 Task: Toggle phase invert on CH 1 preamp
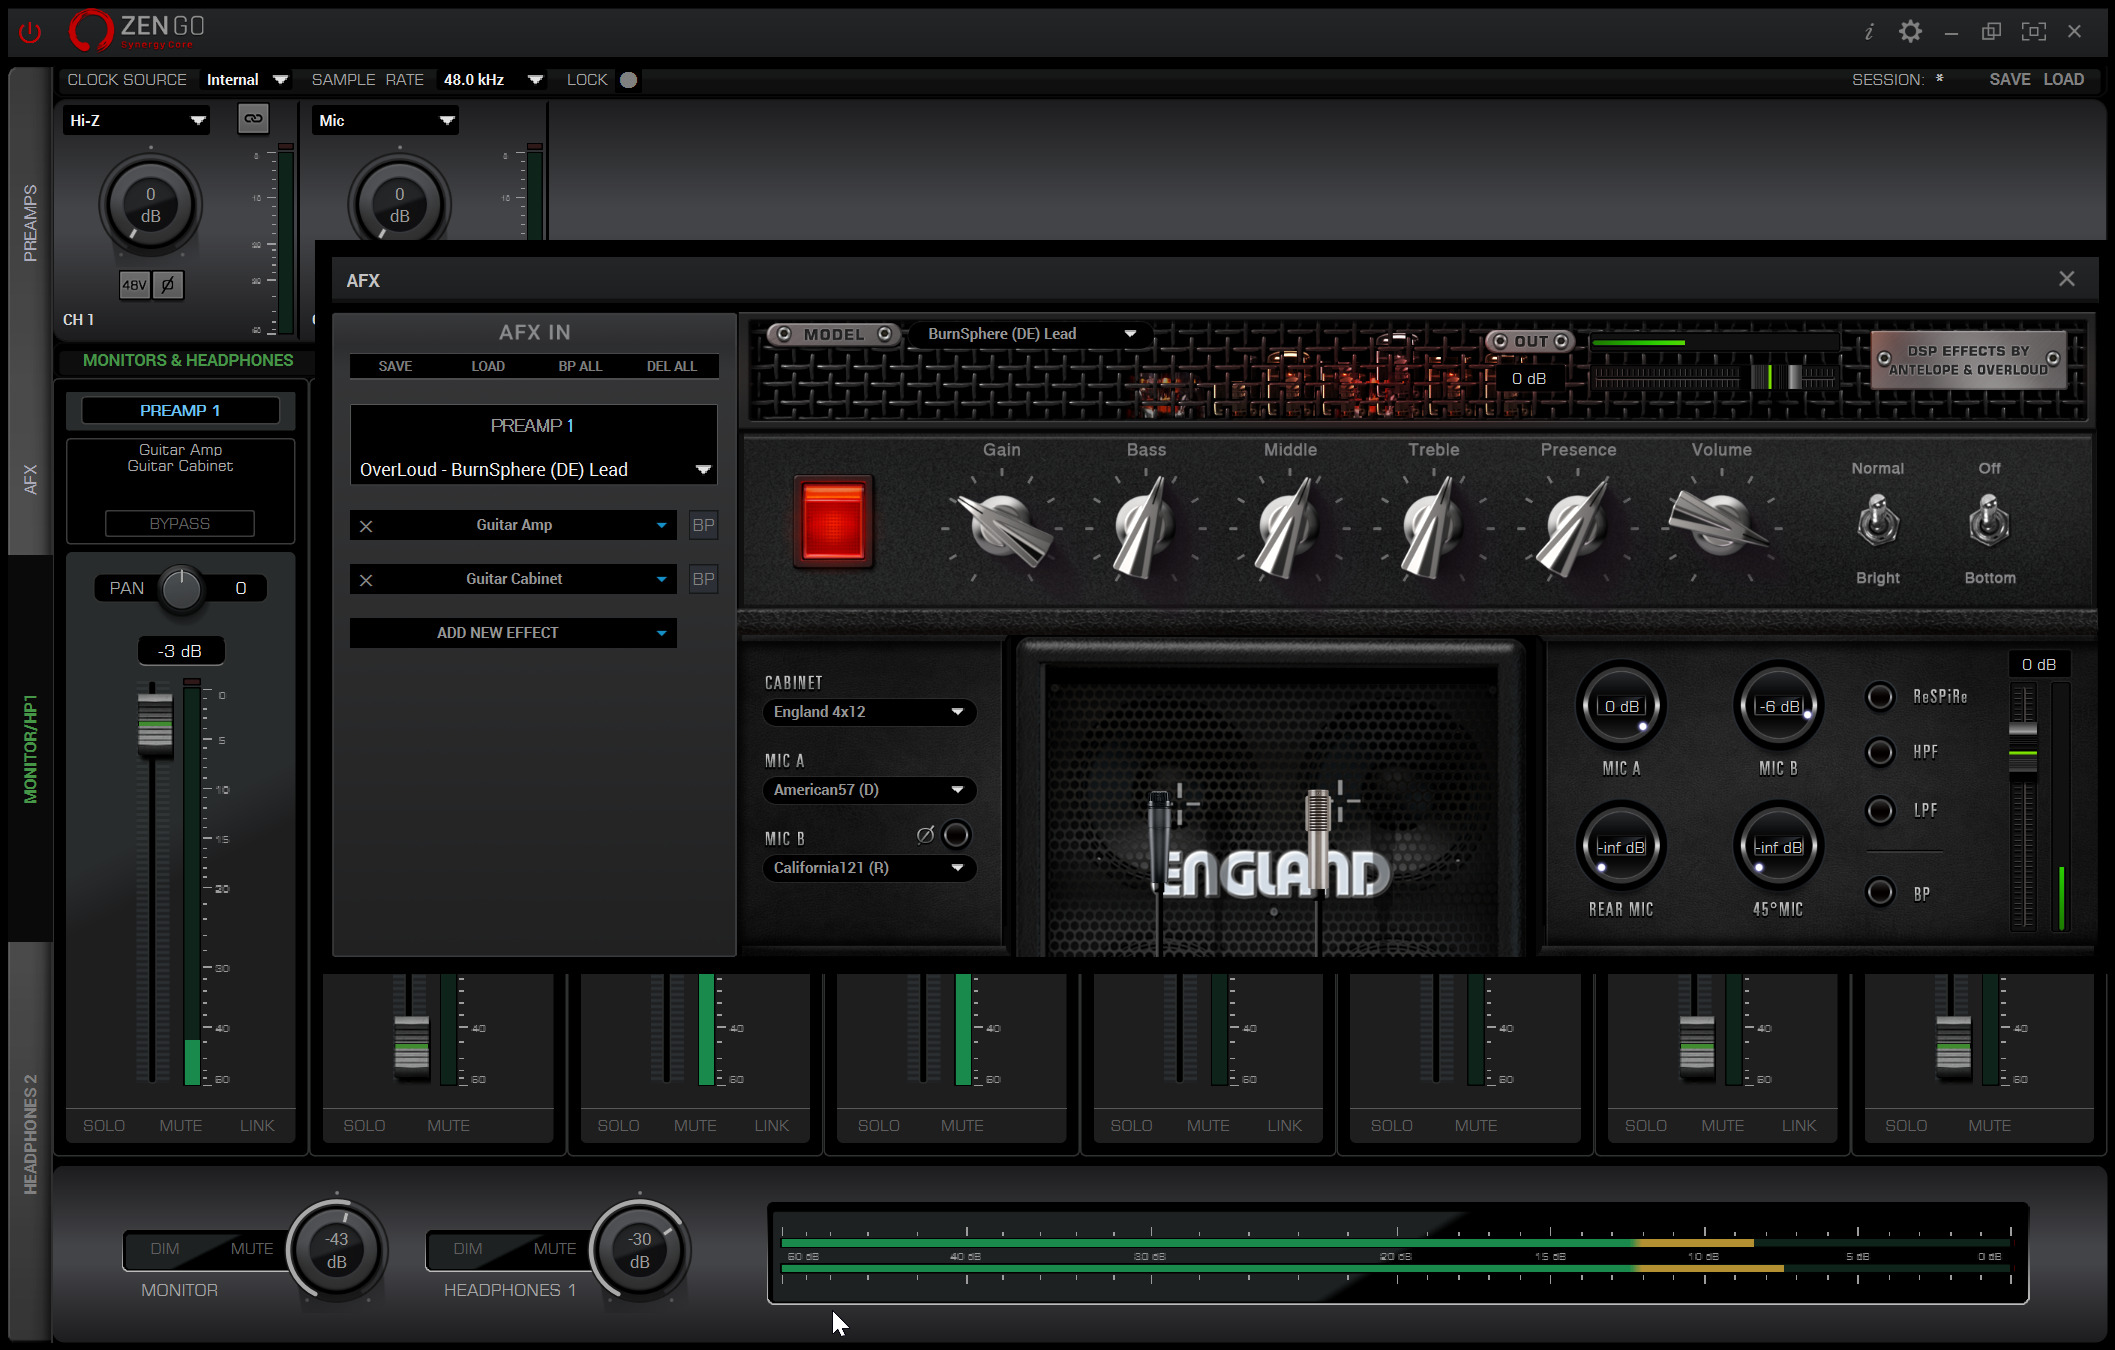click(x=168, y=285)
